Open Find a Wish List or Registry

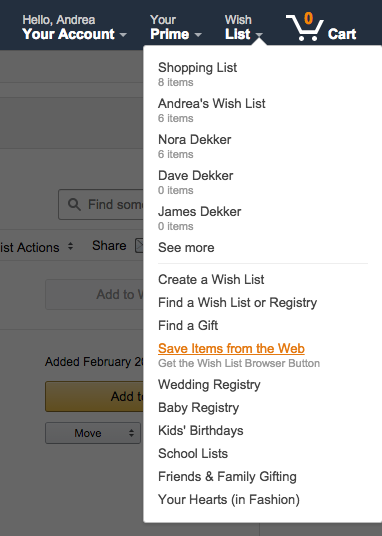[237, 303]
